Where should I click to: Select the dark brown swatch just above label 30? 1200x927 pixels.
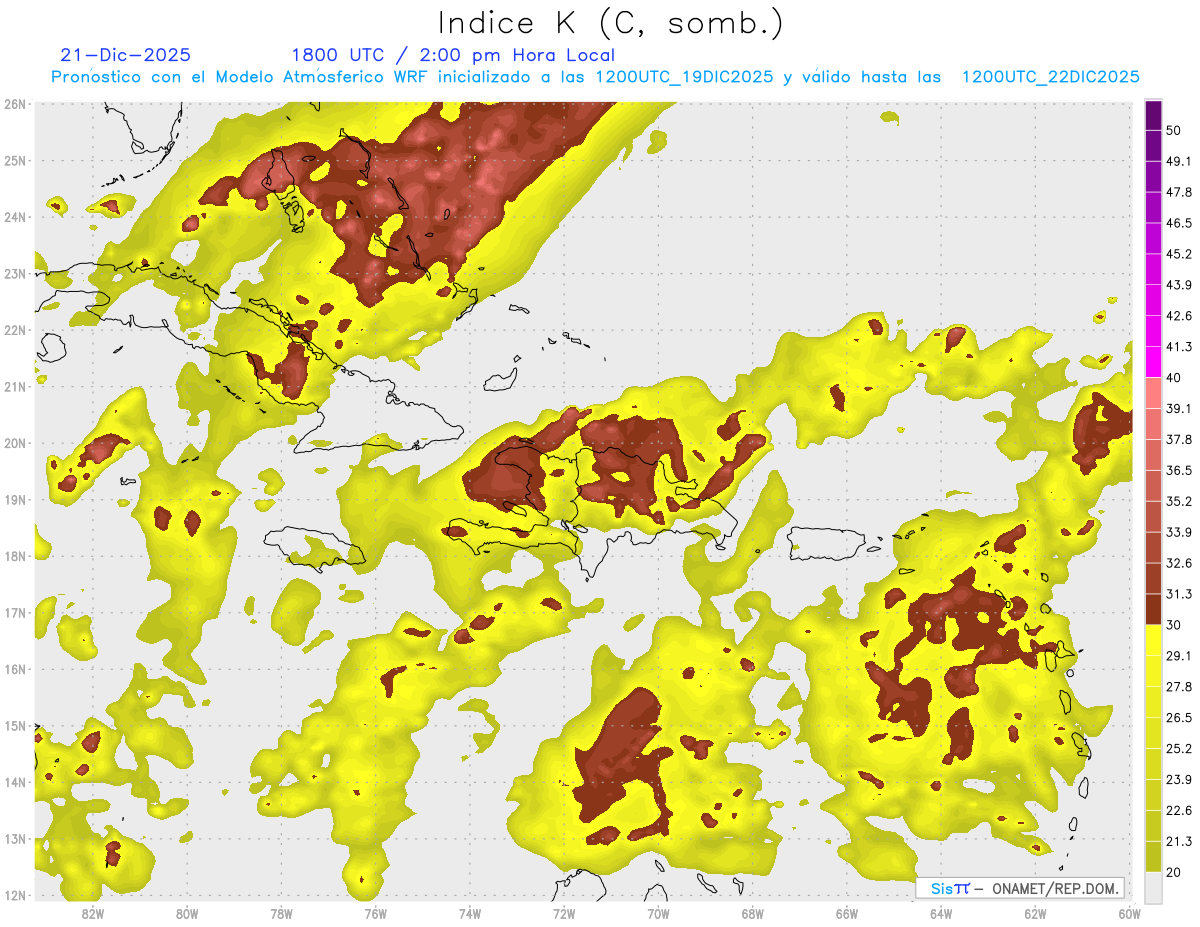1153,608
